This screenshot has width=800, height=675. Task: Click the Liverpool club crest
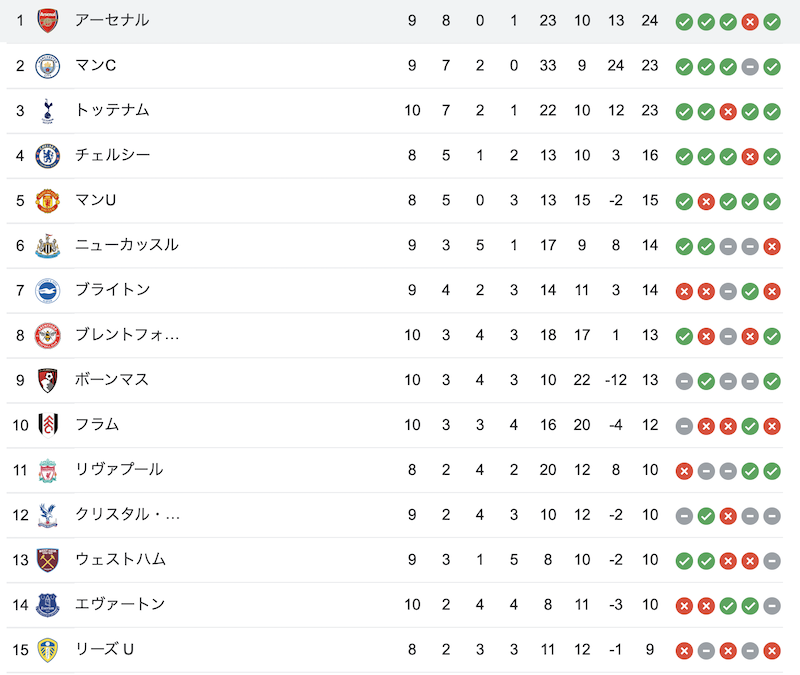point(47,470)
